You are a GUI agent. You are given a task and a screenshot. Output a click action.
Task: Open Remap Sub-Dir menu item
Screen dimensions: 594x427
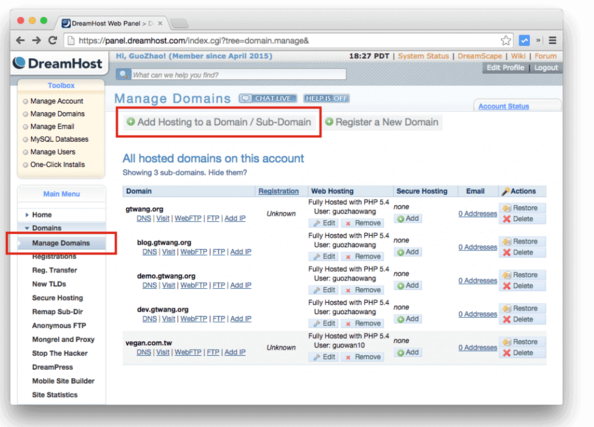(57, 312)
